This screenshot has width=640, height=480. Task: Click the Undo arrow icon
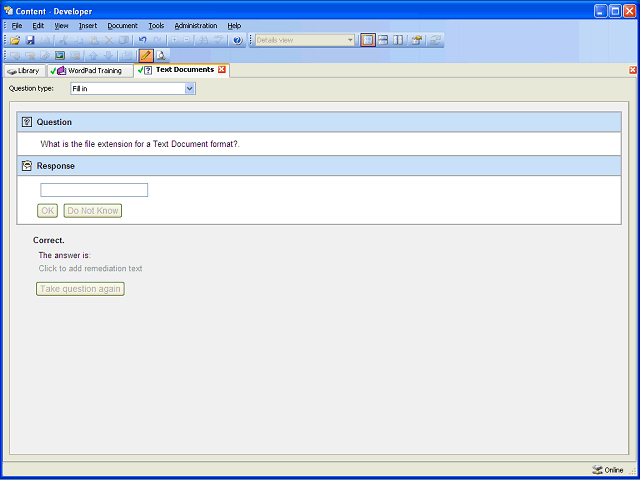(142, 40)
